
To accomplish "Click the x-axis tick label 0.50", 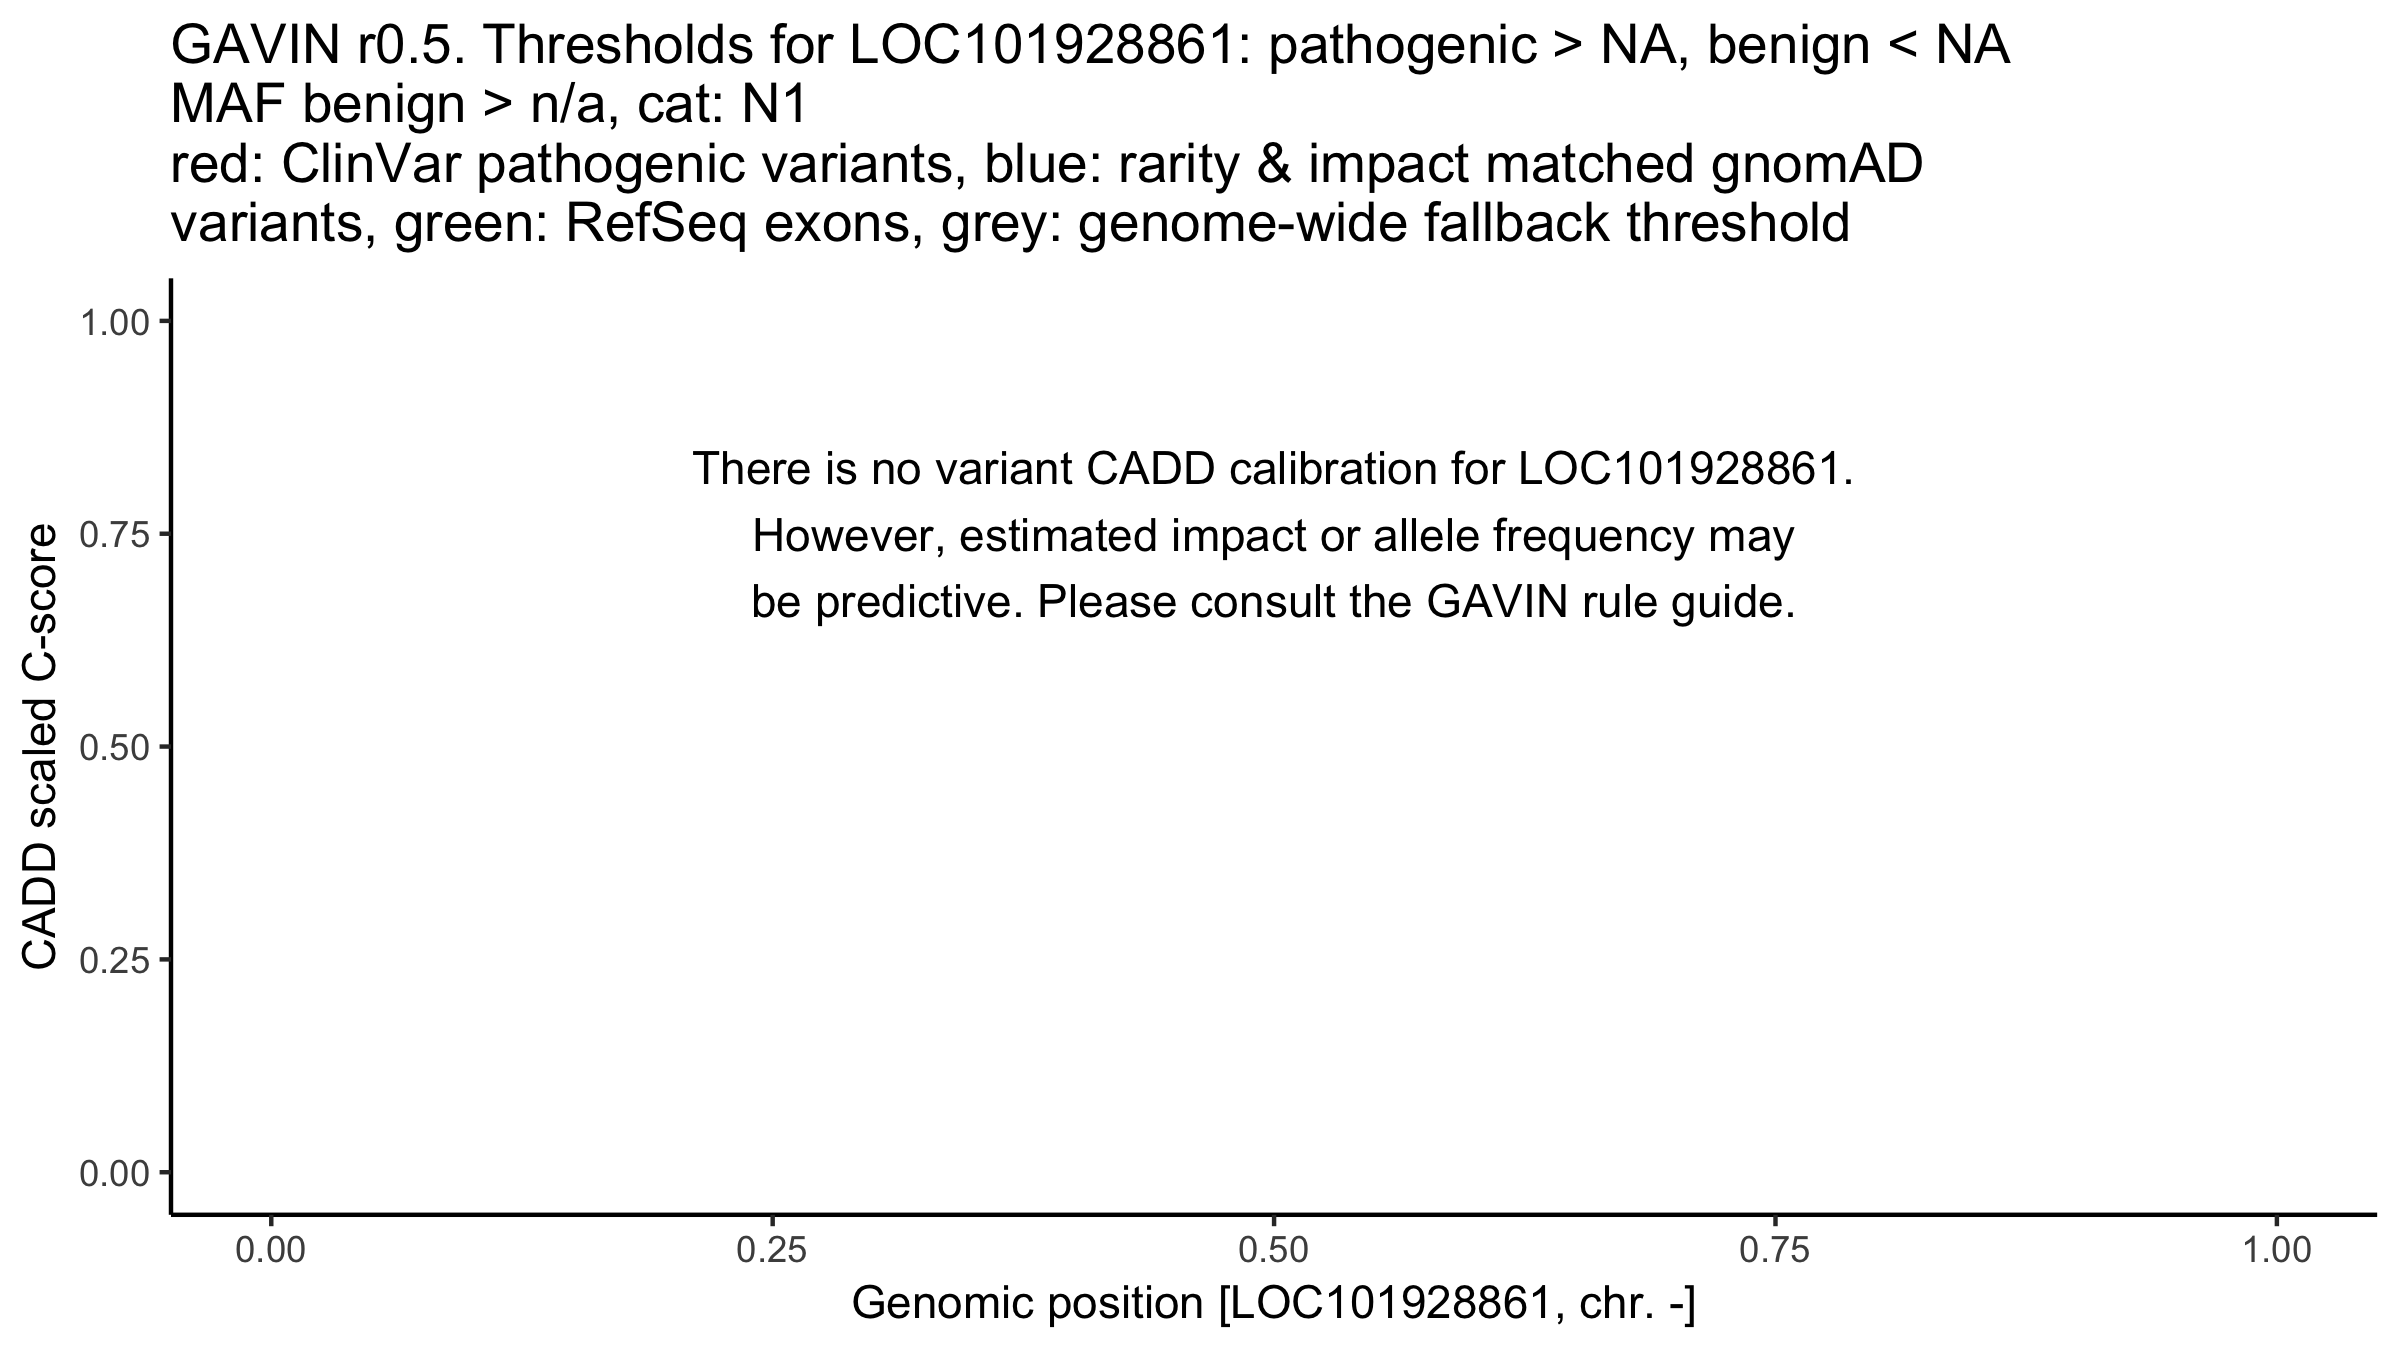I will pos(1274,1252).
